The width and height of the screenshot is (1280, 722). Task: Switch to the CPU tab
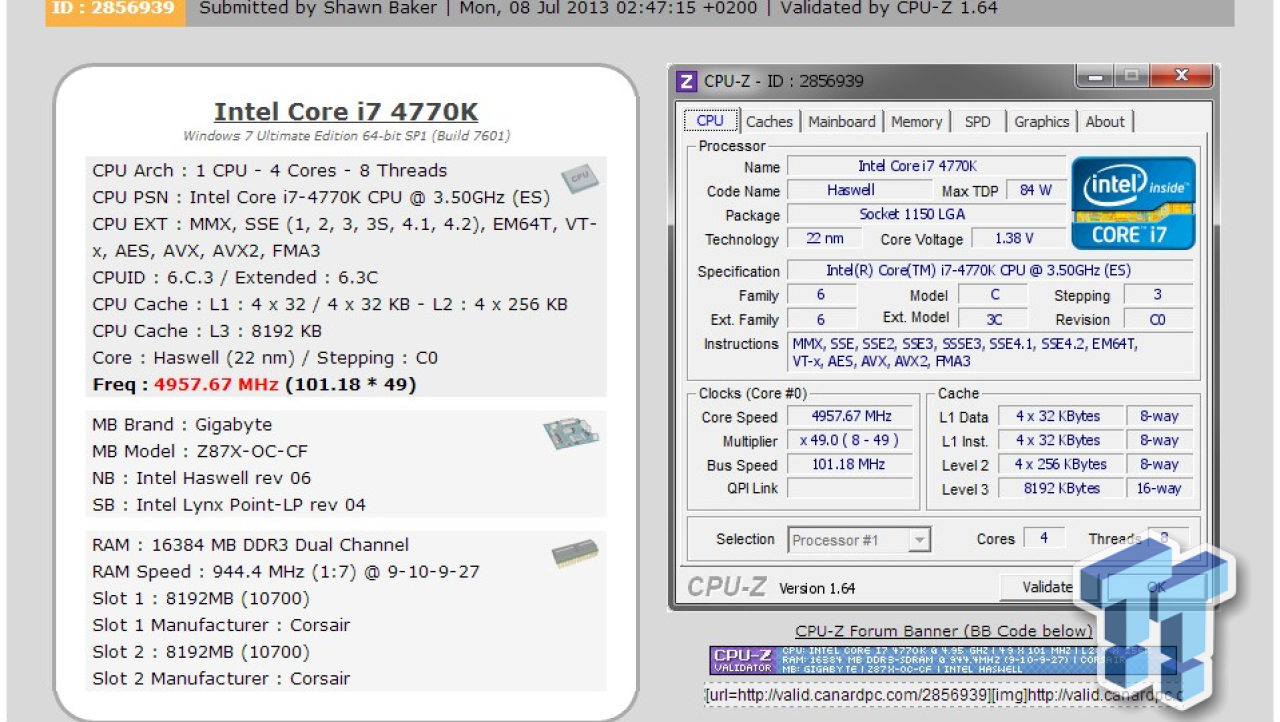pos(710,121)
